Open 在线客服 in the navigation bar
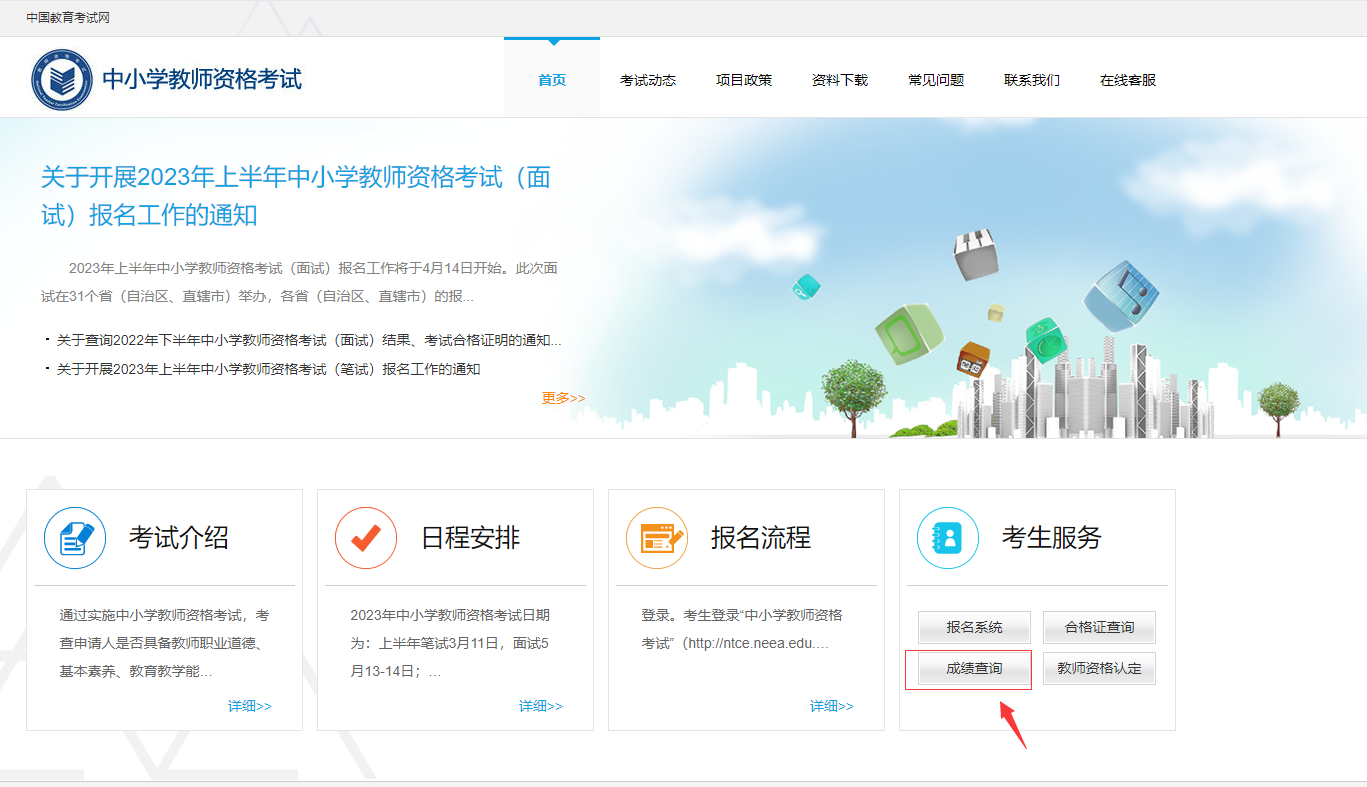 [1128, 80]
